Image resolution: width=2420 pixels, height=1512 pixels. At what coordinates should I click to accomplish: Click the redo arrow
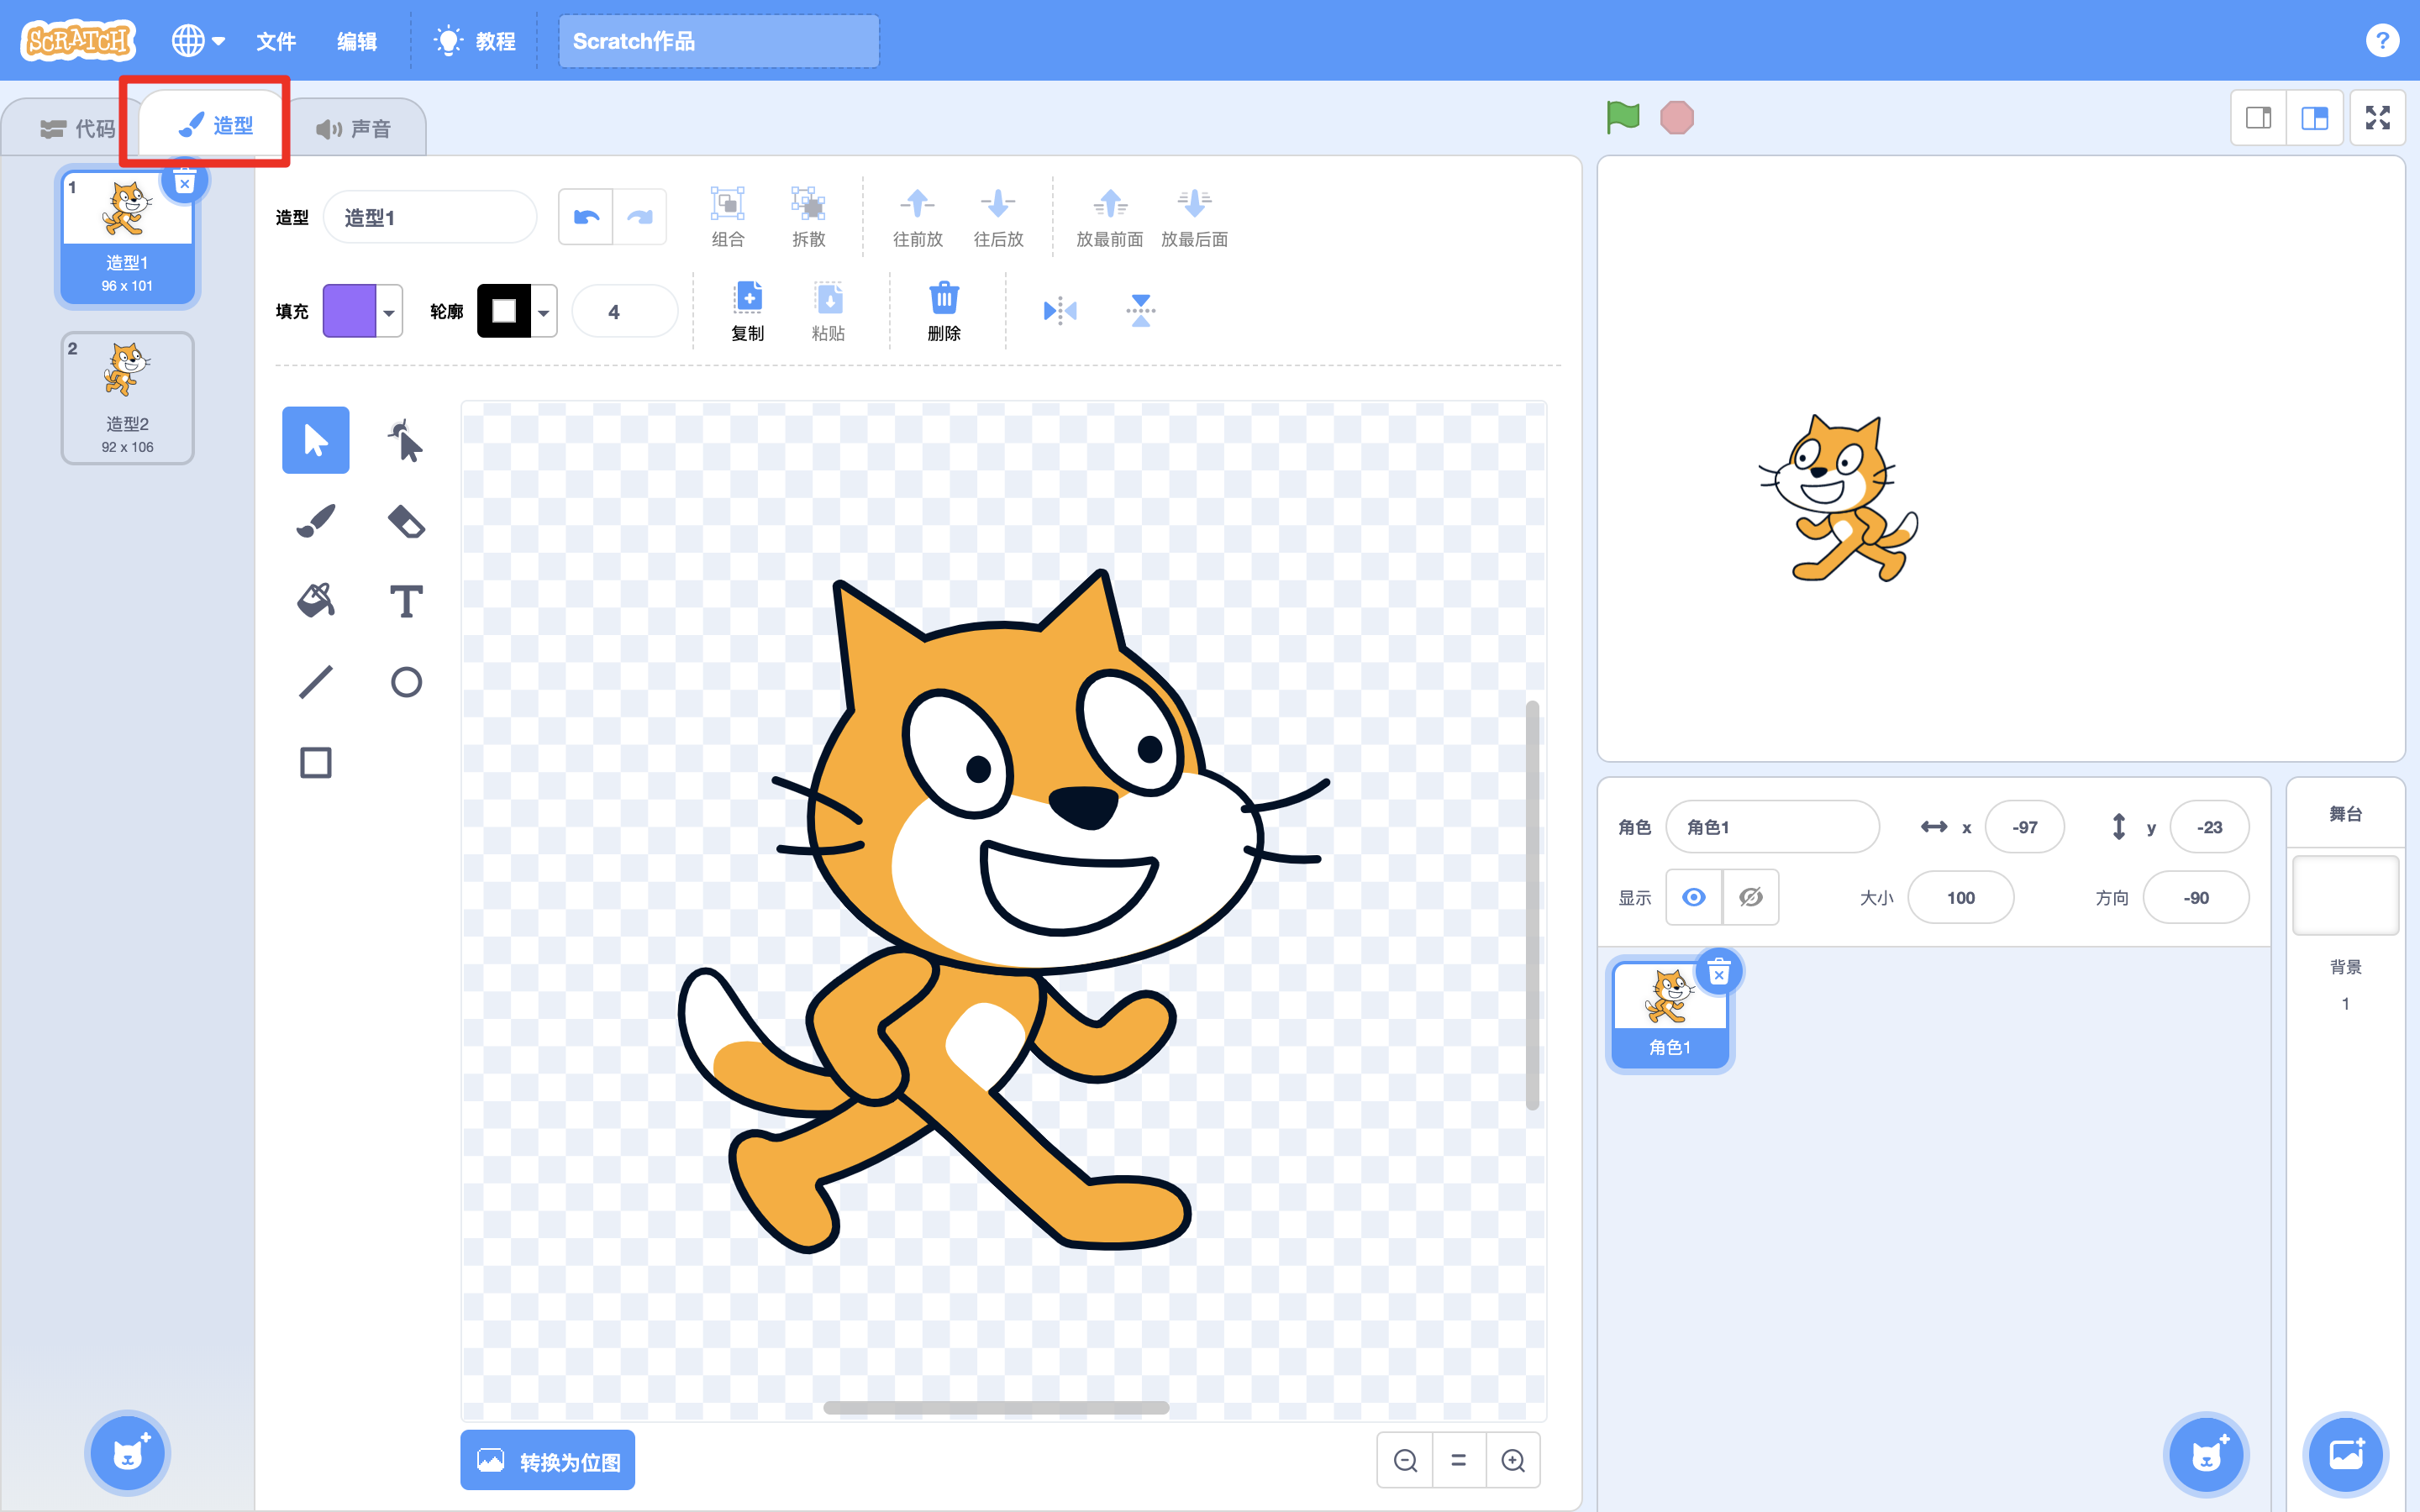640,217
